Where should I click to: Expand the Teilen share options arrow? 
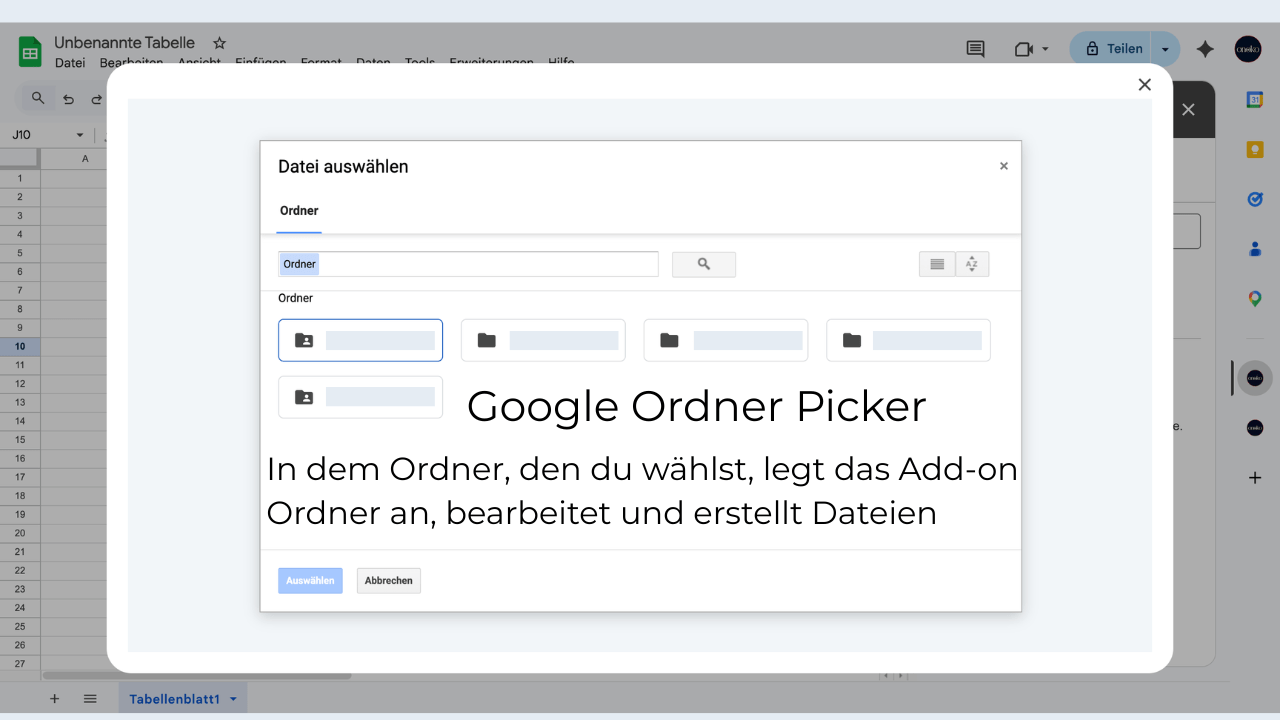click(1165, 49)
